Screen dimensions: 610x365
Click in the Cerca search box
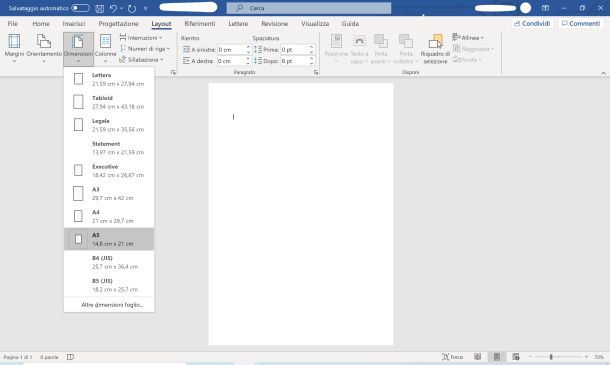pos(309,8)
